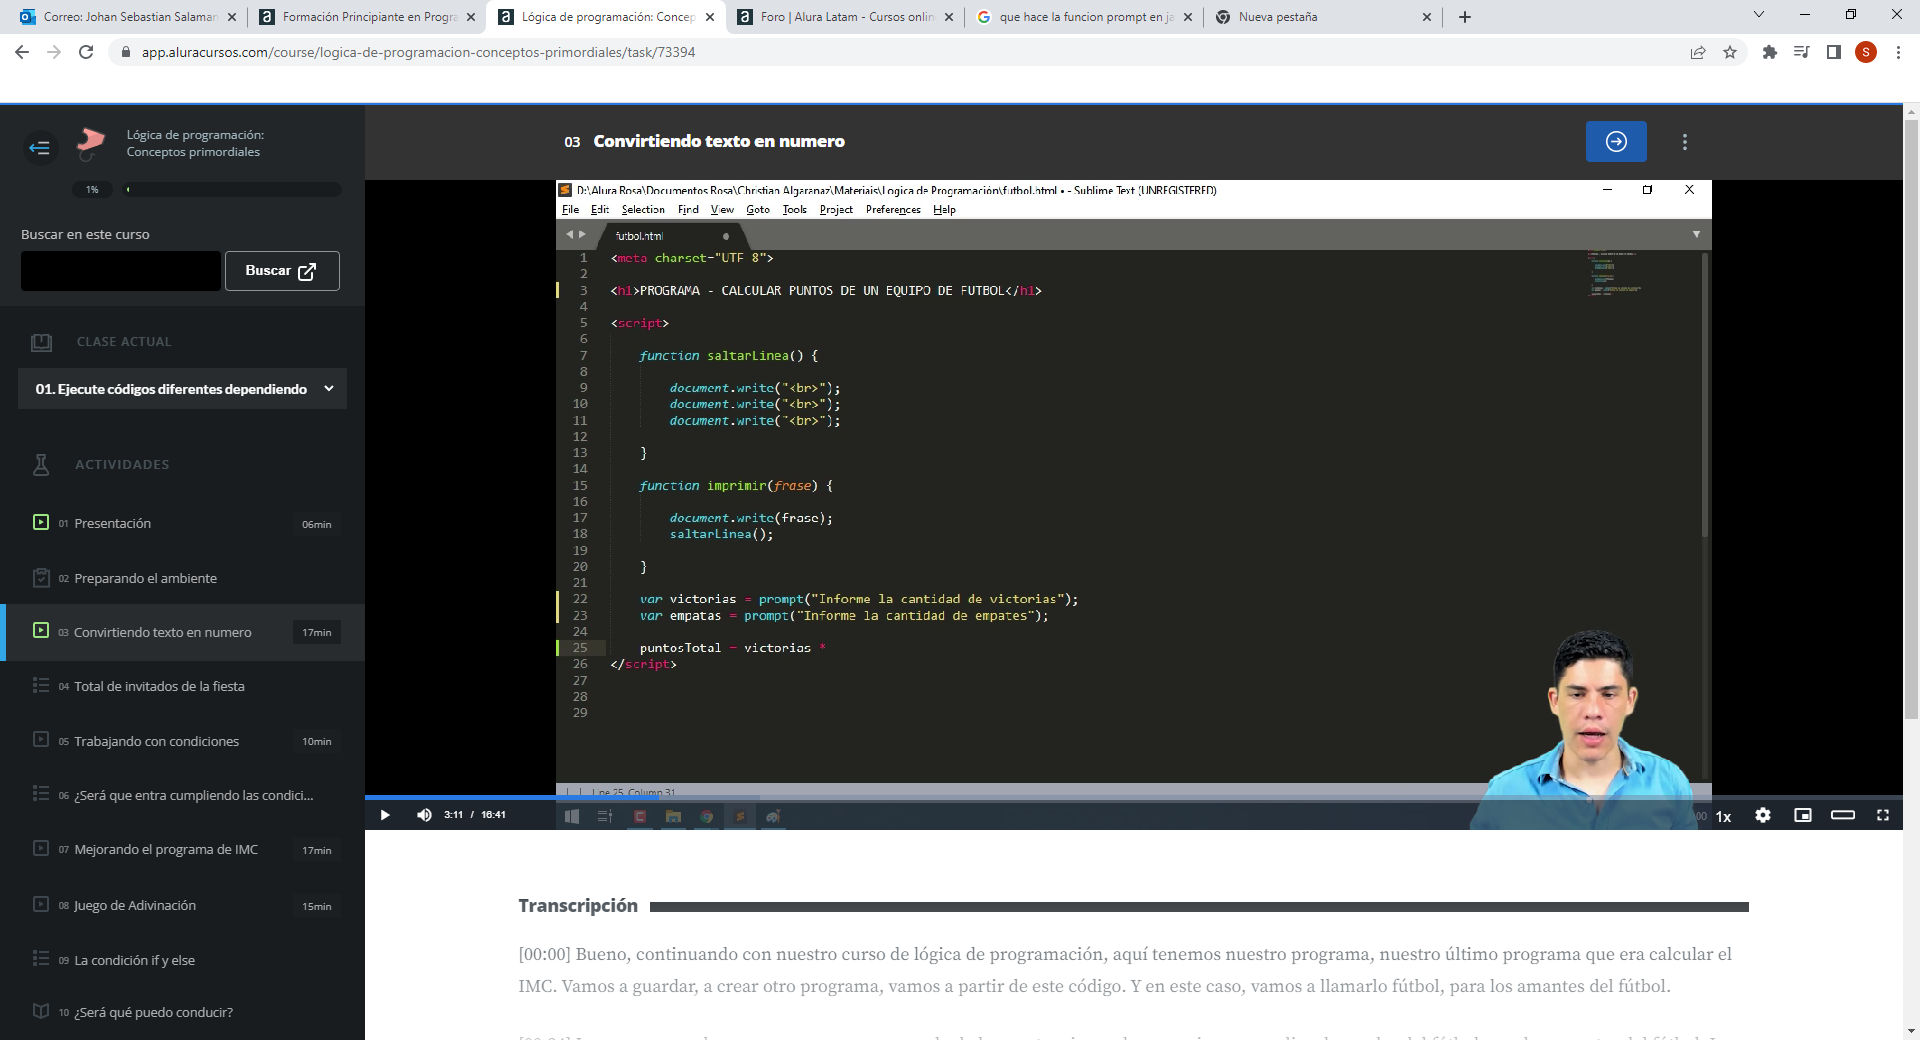Click the video time label '3:11 / 16:41'
Image resolution: width=1920 pixels, height=1040 pixels.
(x=475, y=815)
